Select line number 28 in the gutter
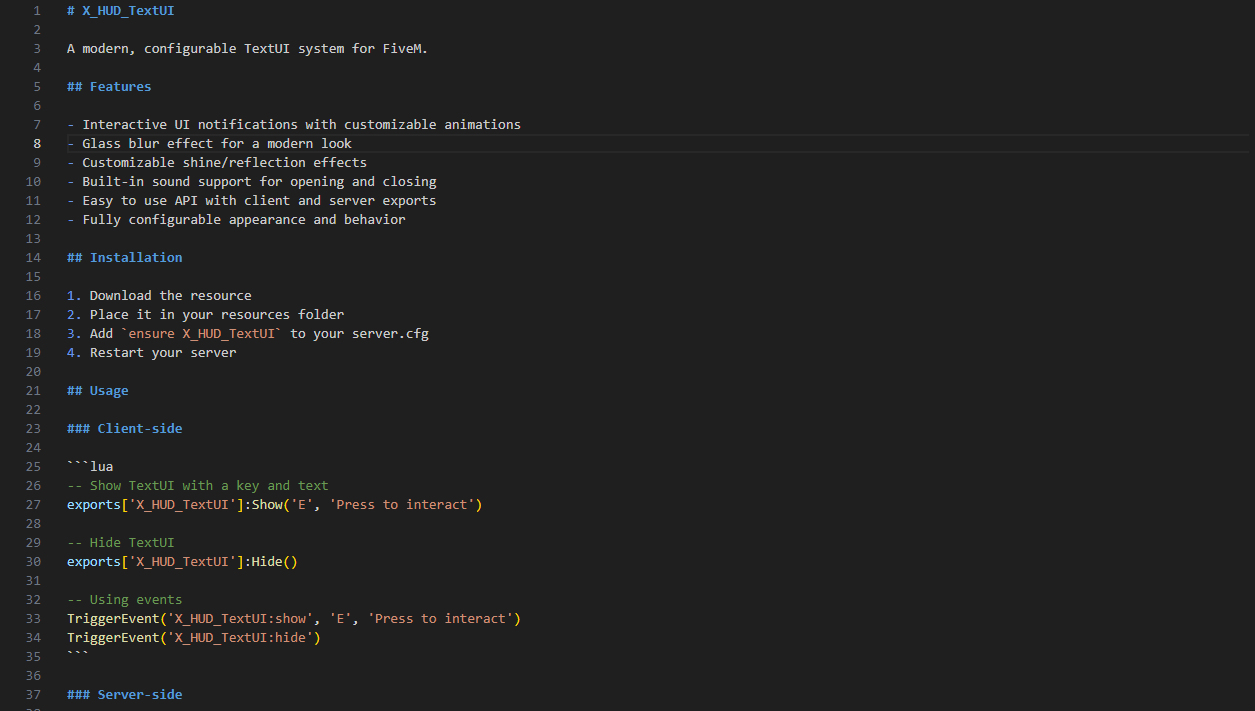 click(x=33, y=523)
